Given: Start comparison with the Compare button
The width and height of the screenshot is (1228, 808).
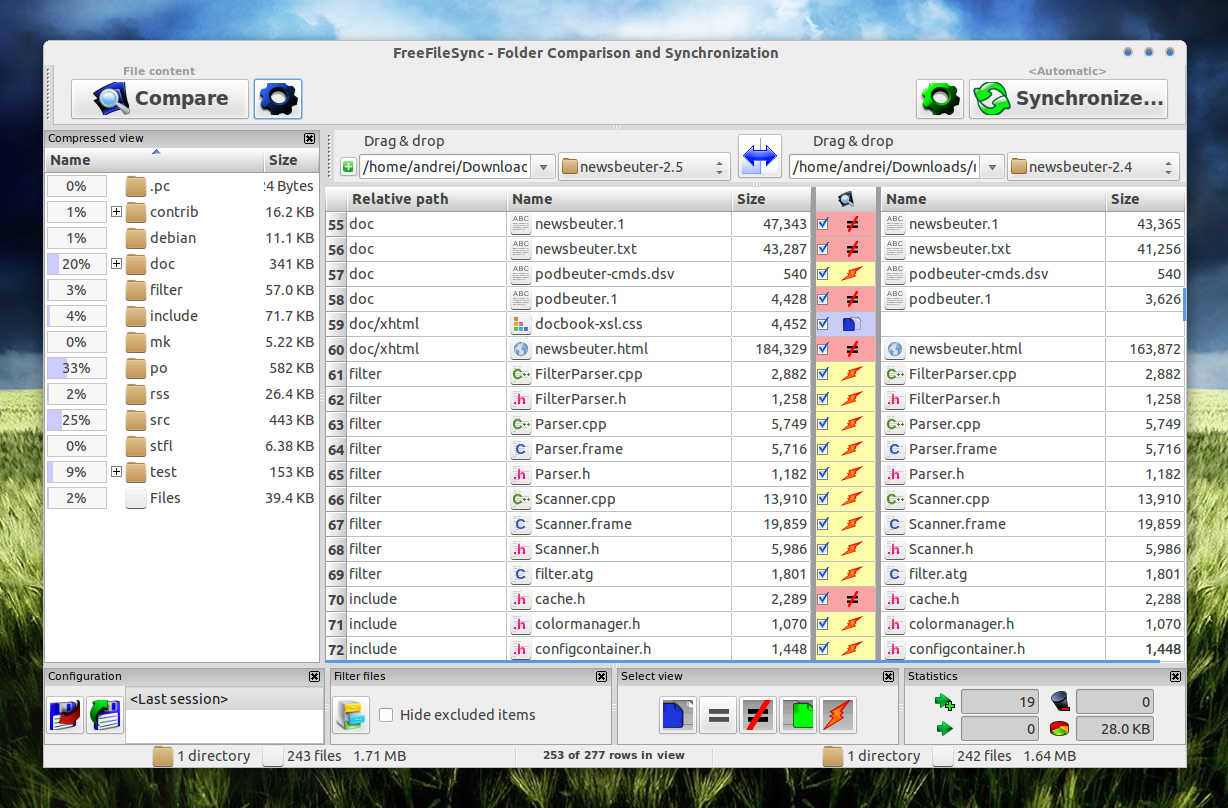Looking at the screenshot, I should (x=160, y=99).
